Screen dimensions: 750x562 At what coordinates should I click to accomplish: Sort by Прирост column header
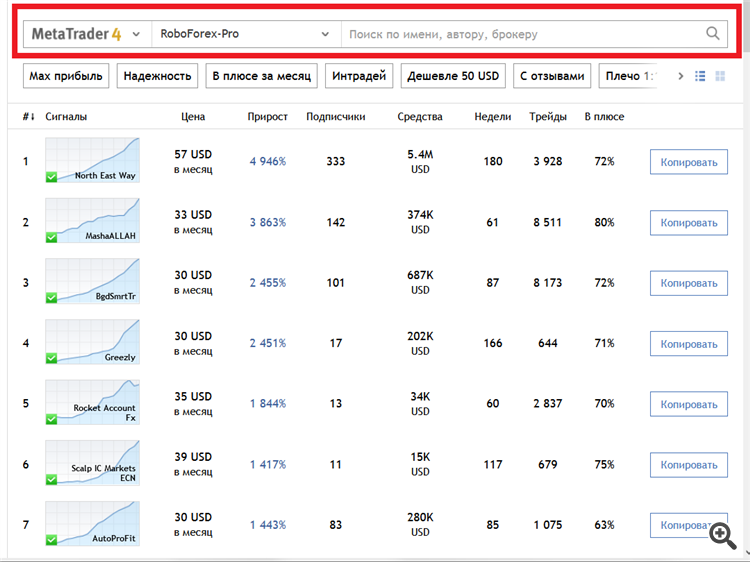pos(267,117)
